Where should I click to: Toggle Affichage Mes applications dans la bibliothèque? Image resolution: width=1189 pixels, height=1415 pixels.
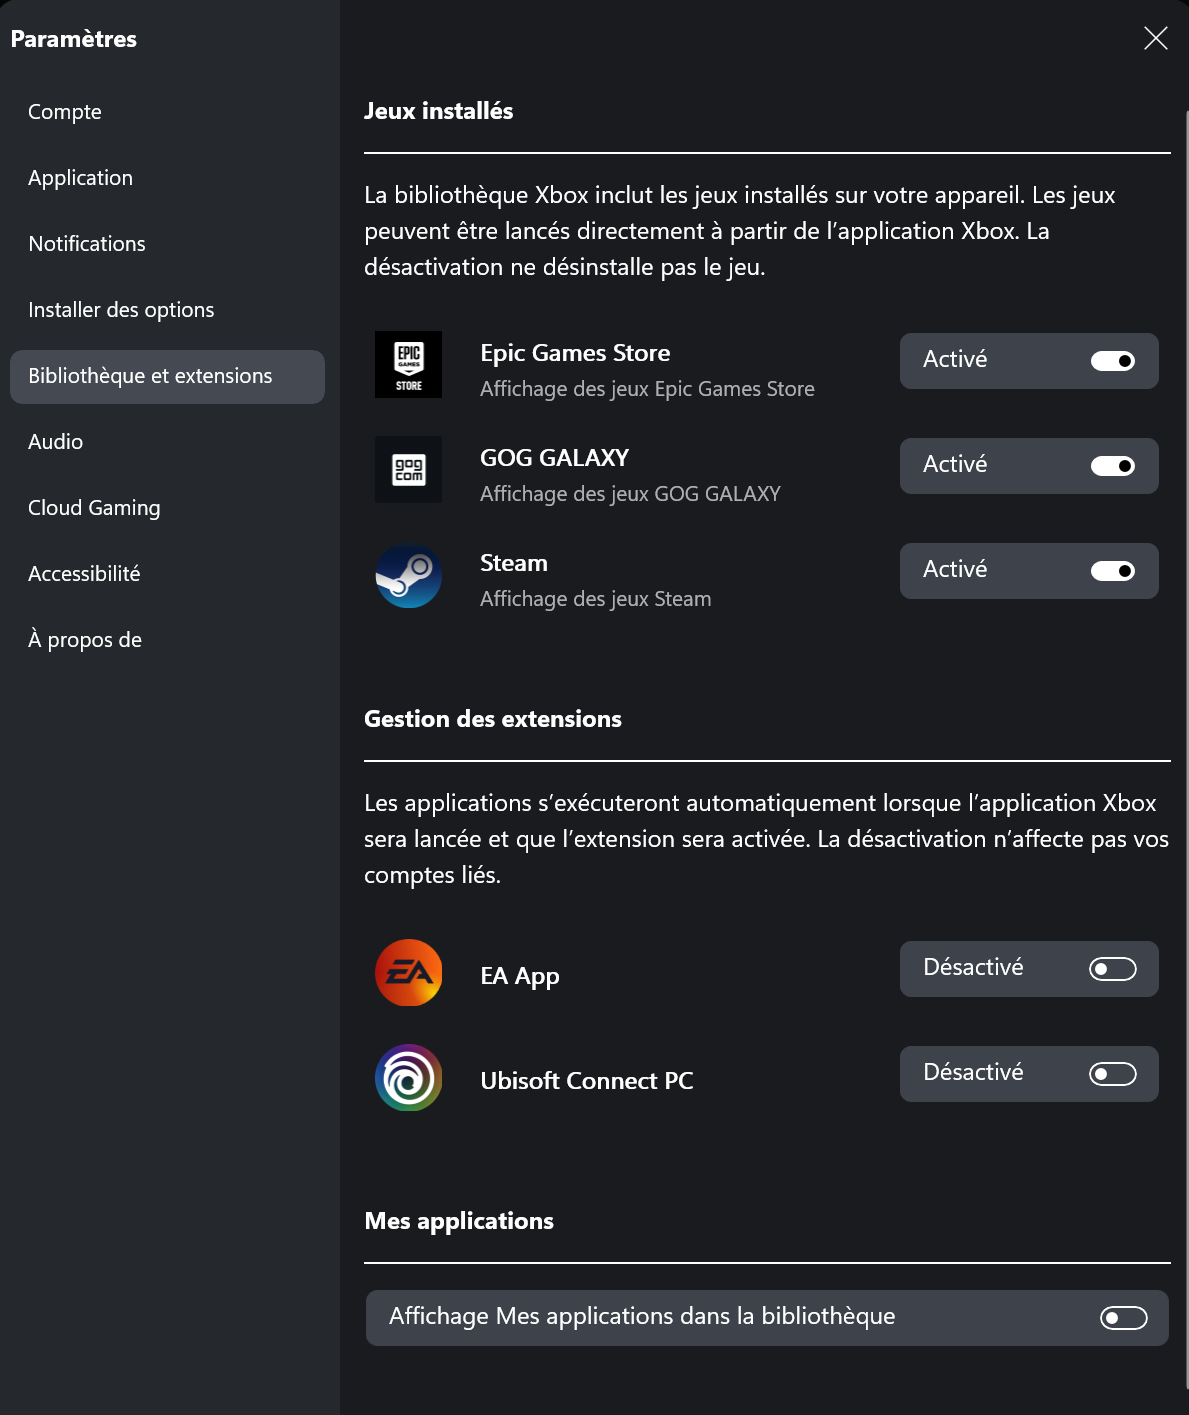pos(1123,1318)
